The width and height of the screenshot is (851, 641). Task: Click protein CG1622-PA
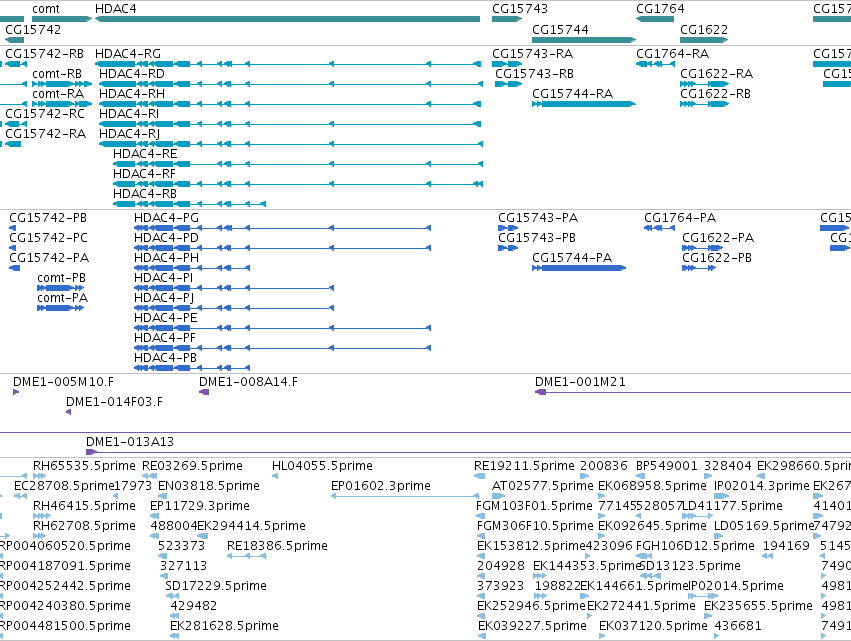[718, 238]
